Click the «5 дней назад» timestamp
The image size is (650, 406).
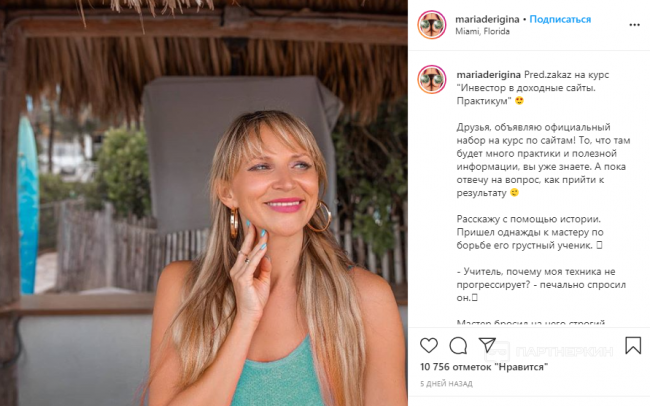click(447, 384)
